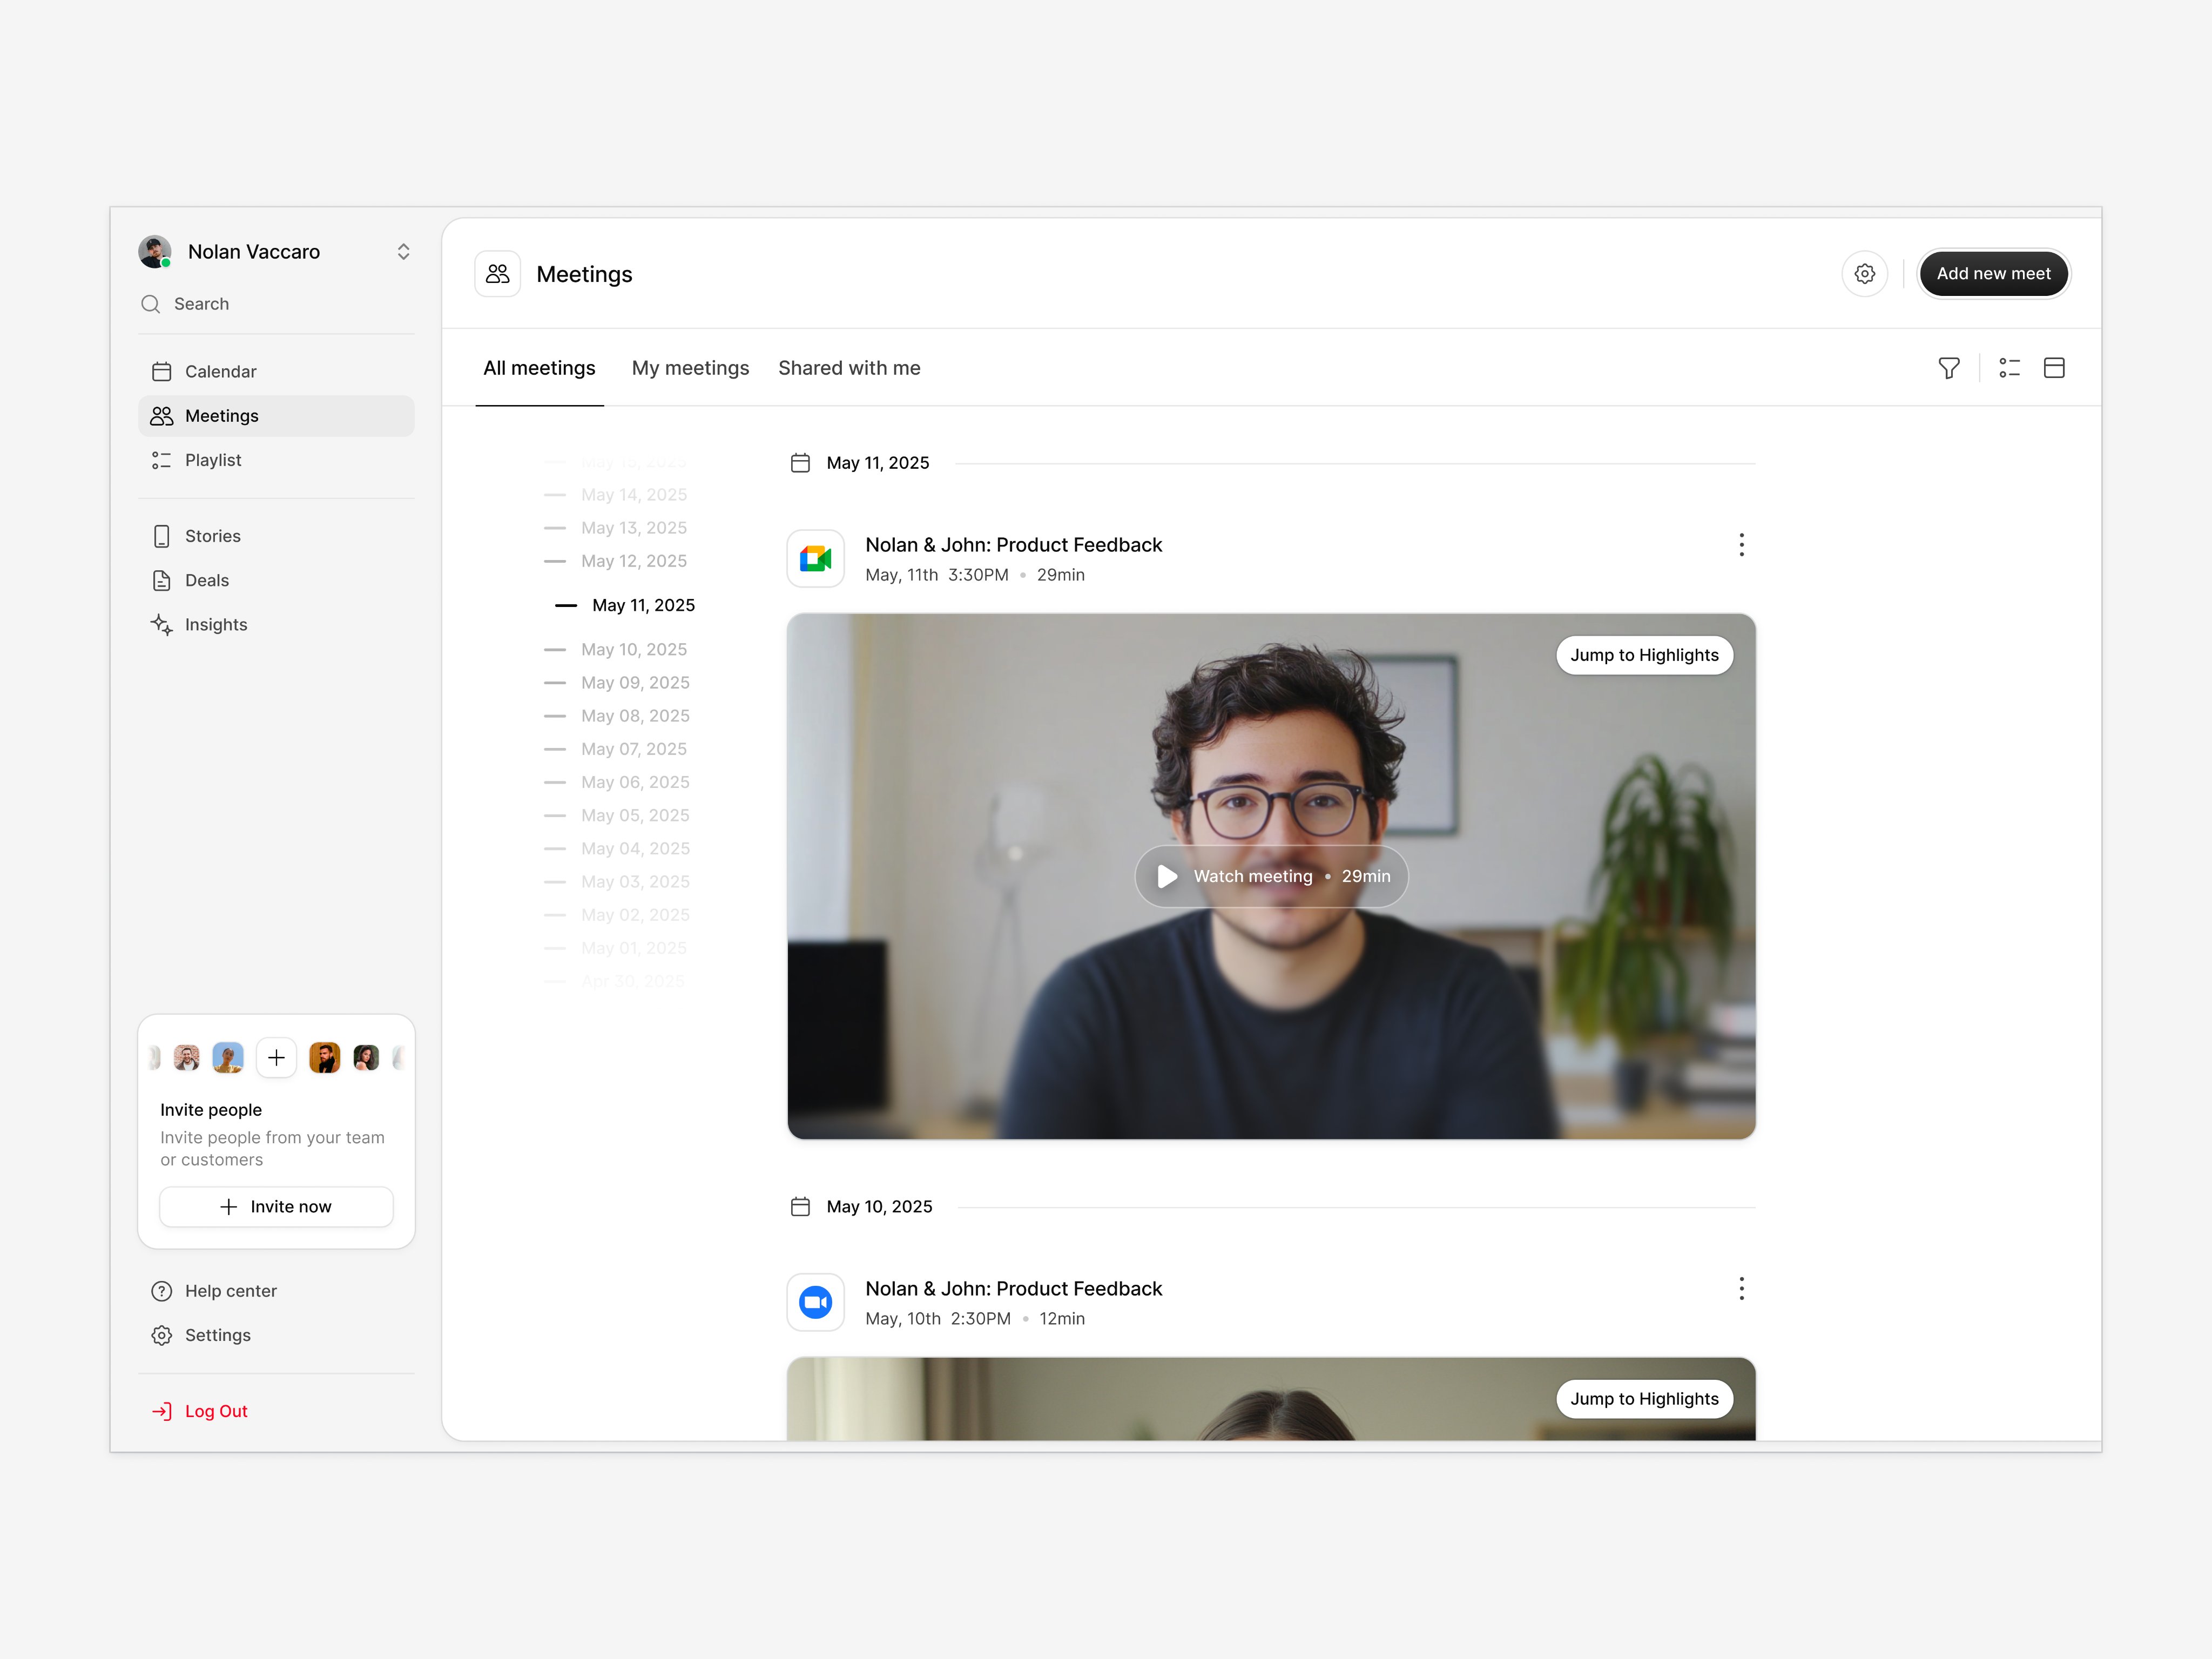2212x1659 pixels.
Task: Click the gear icon beside Add new meet
Action: pos(1864,274)
